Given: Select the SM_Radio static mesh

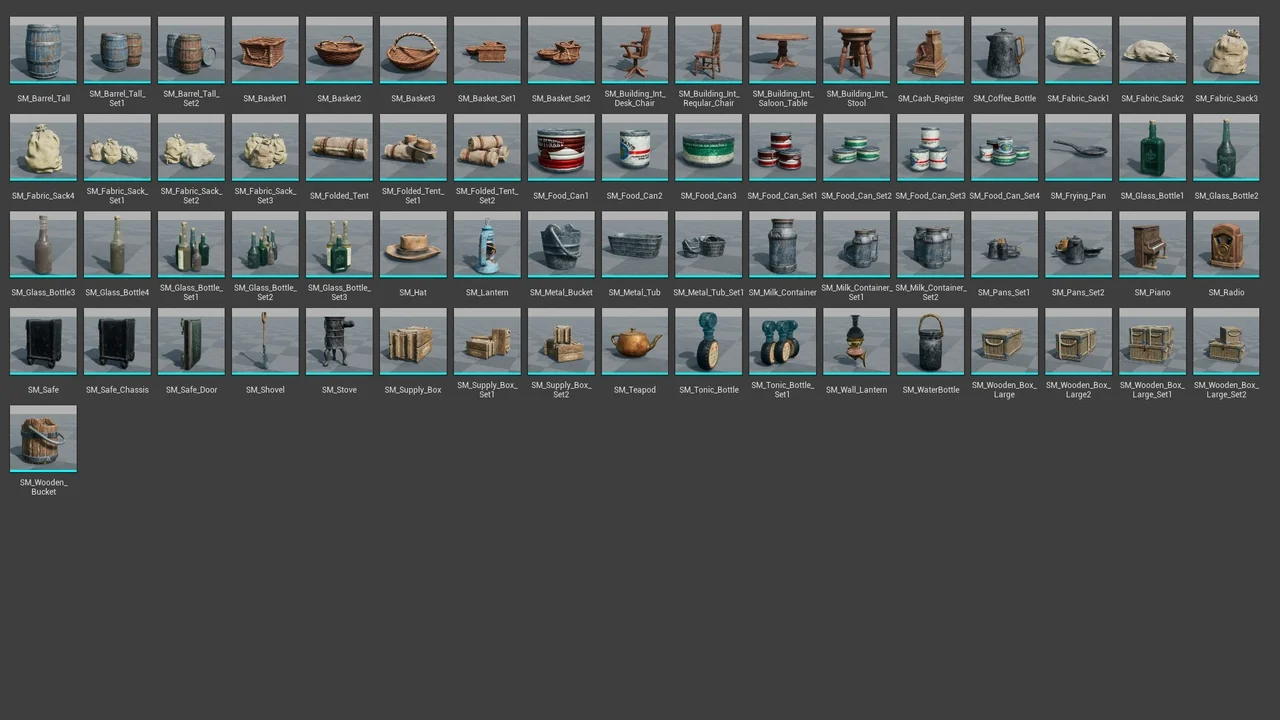Looking at the screenshot, I should [x=1227, y=244].
